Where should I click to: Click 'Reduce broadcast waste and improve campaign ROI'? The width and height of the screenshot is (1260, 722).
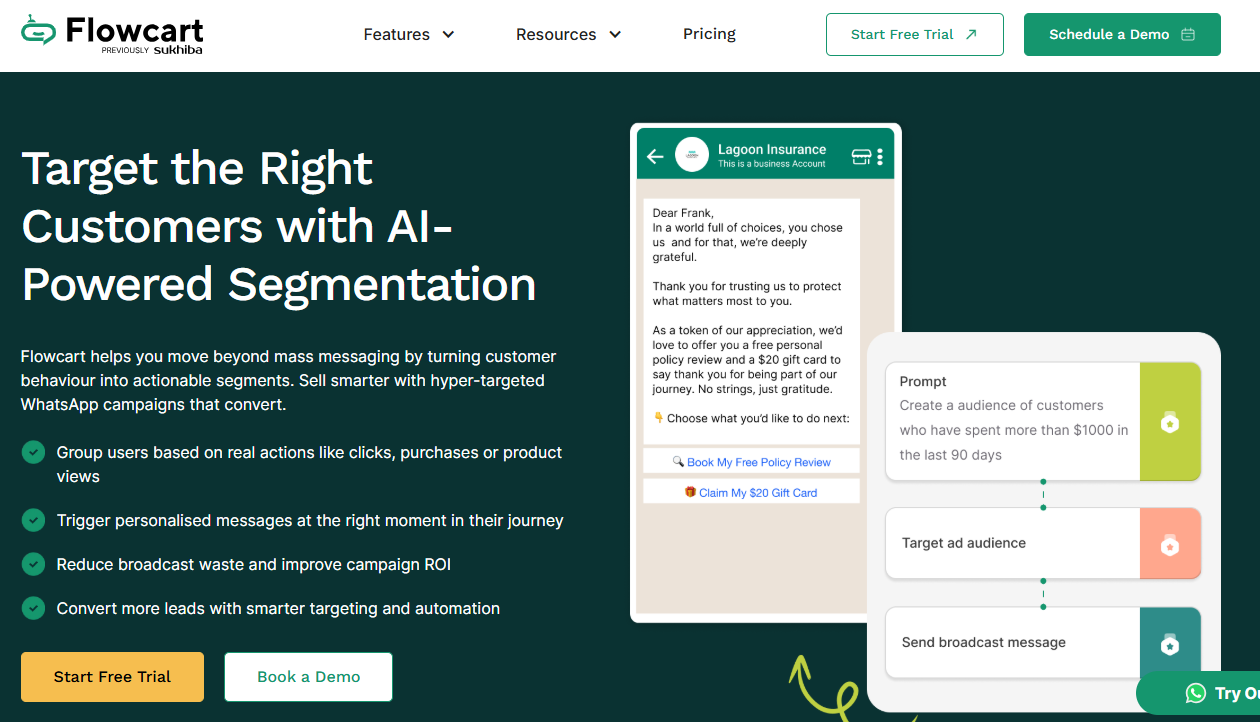(253, 564)
